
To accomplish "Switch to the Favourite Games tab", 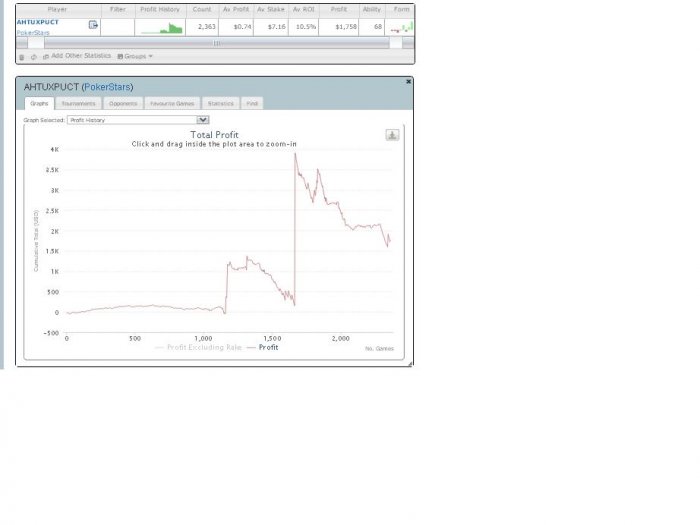I will 172,104.
